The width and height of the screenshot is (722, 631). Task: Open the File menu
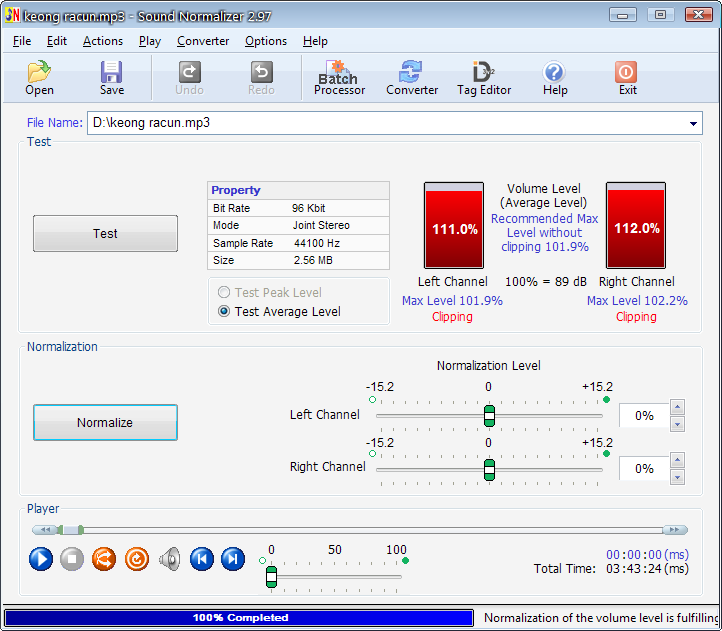(22, 41)
